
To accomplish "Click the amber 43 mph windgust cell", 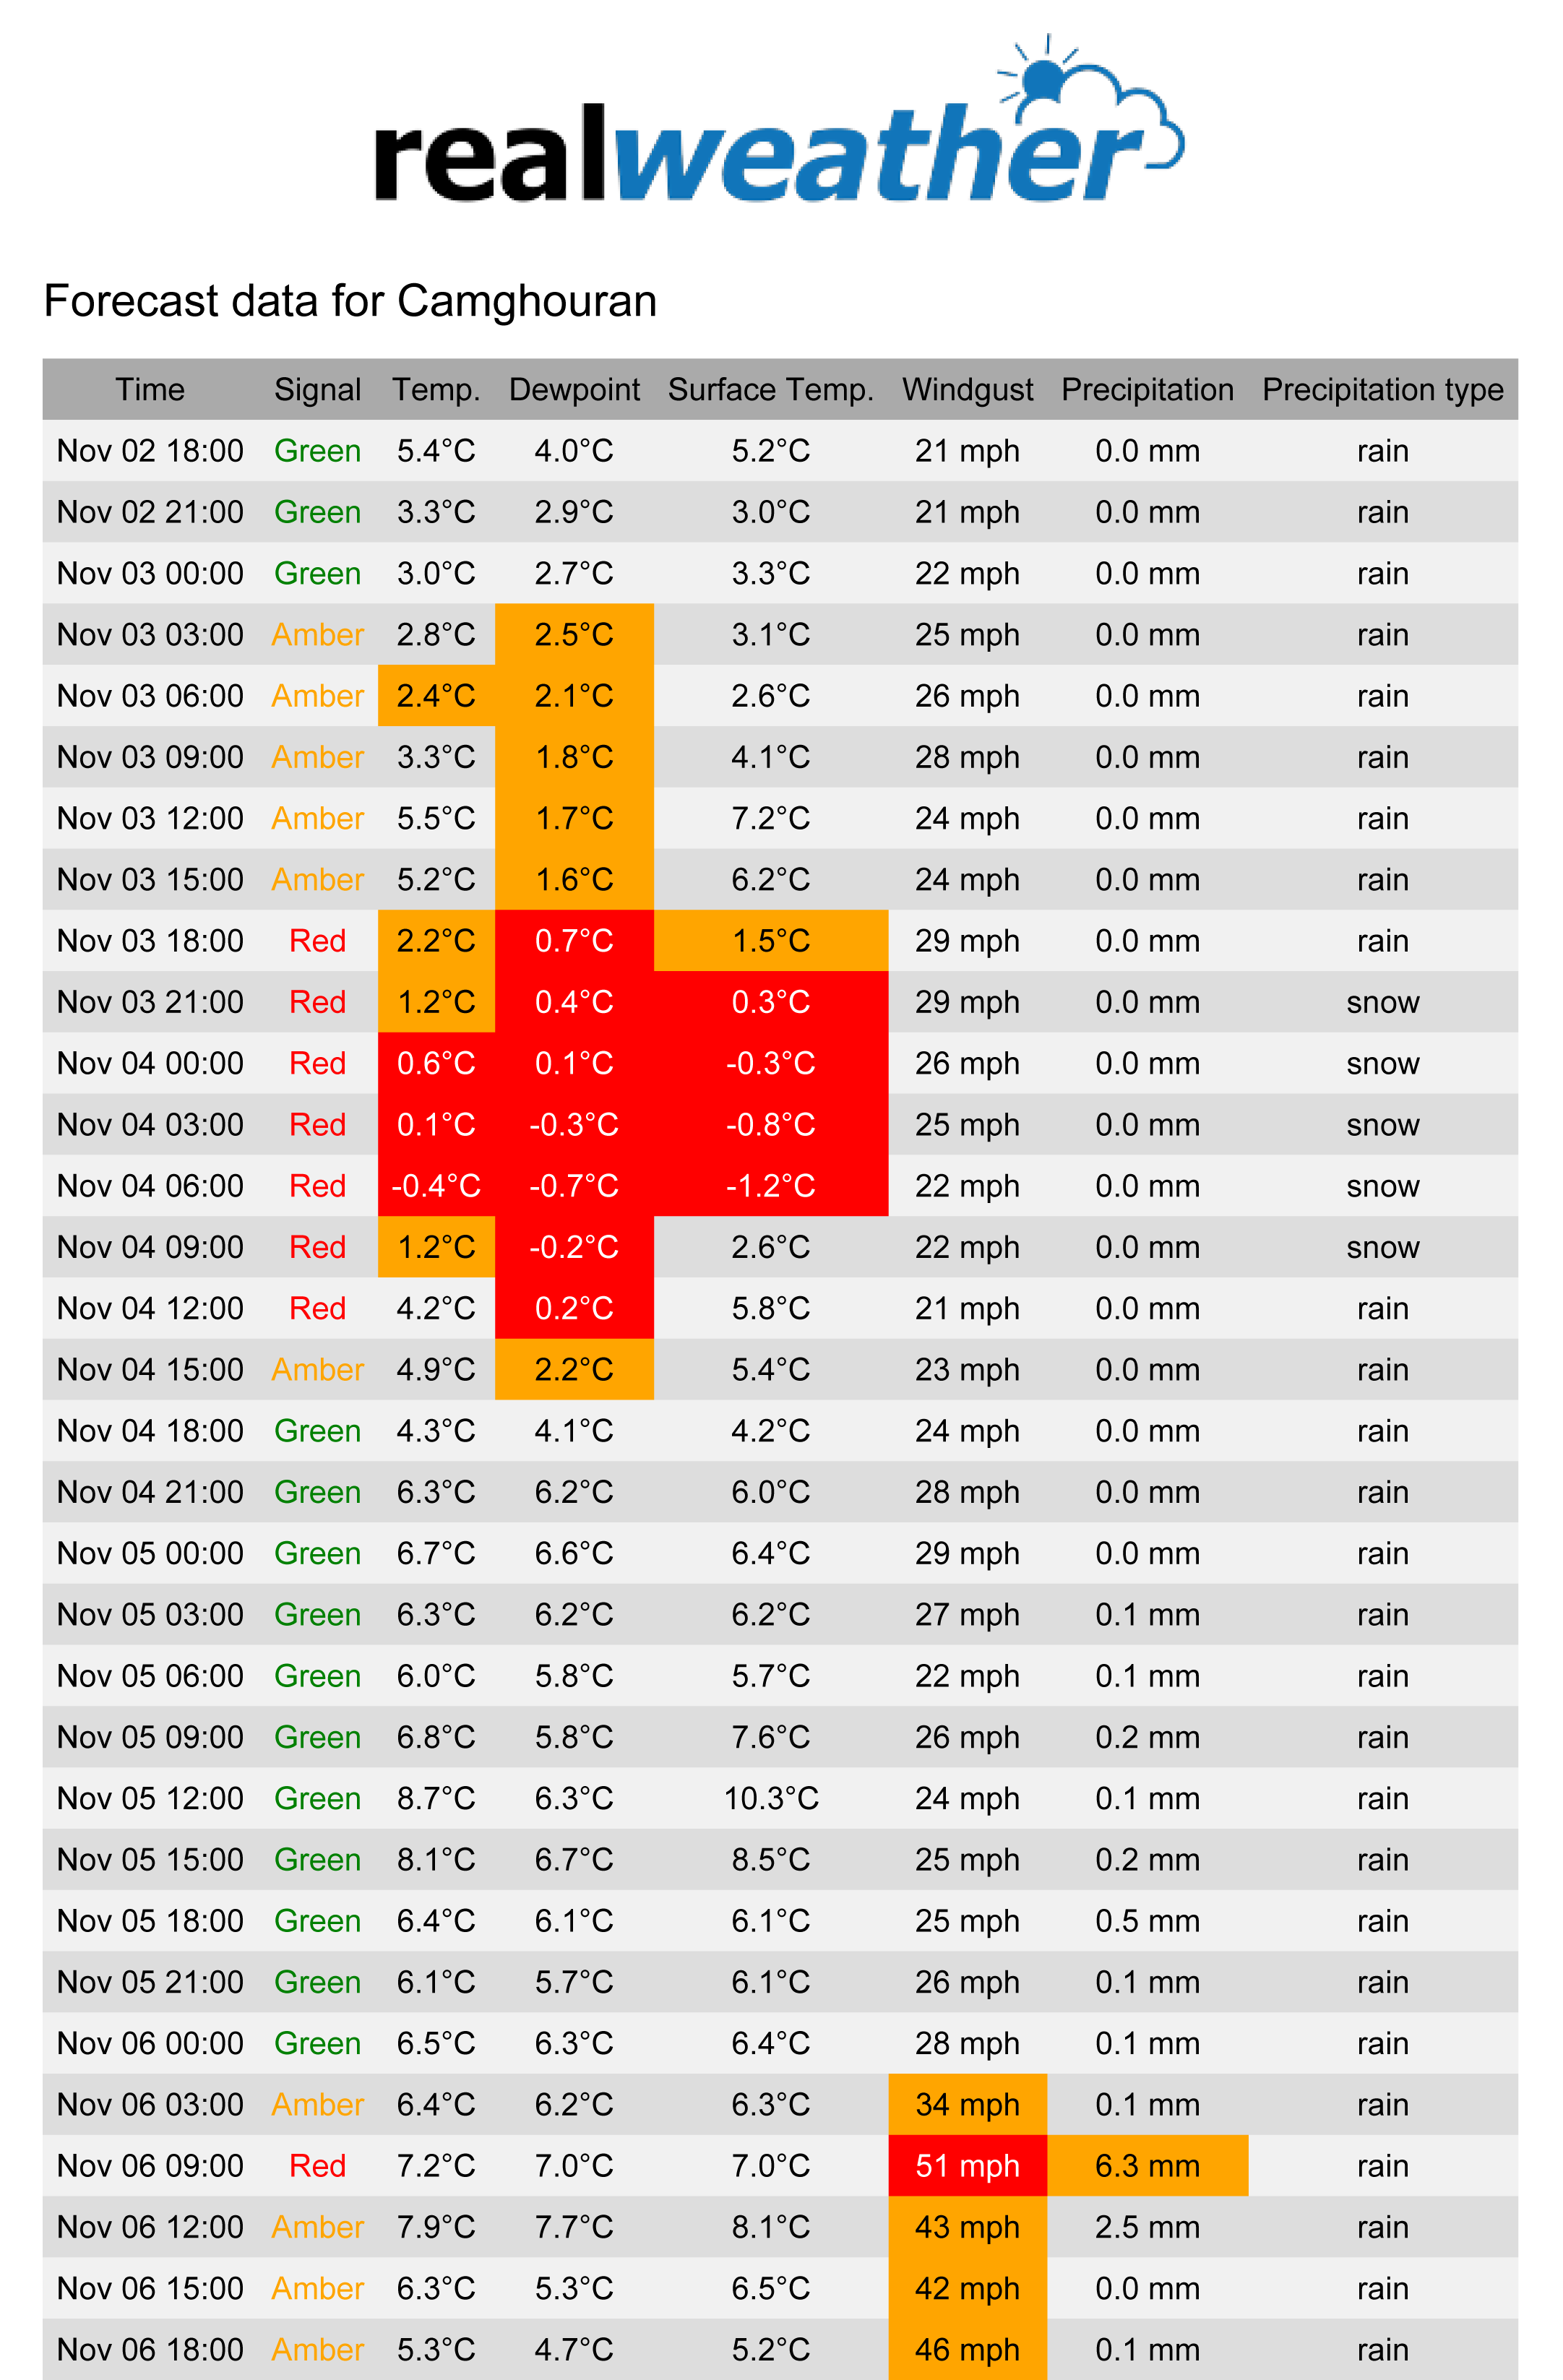I will tap(968, 2227).
